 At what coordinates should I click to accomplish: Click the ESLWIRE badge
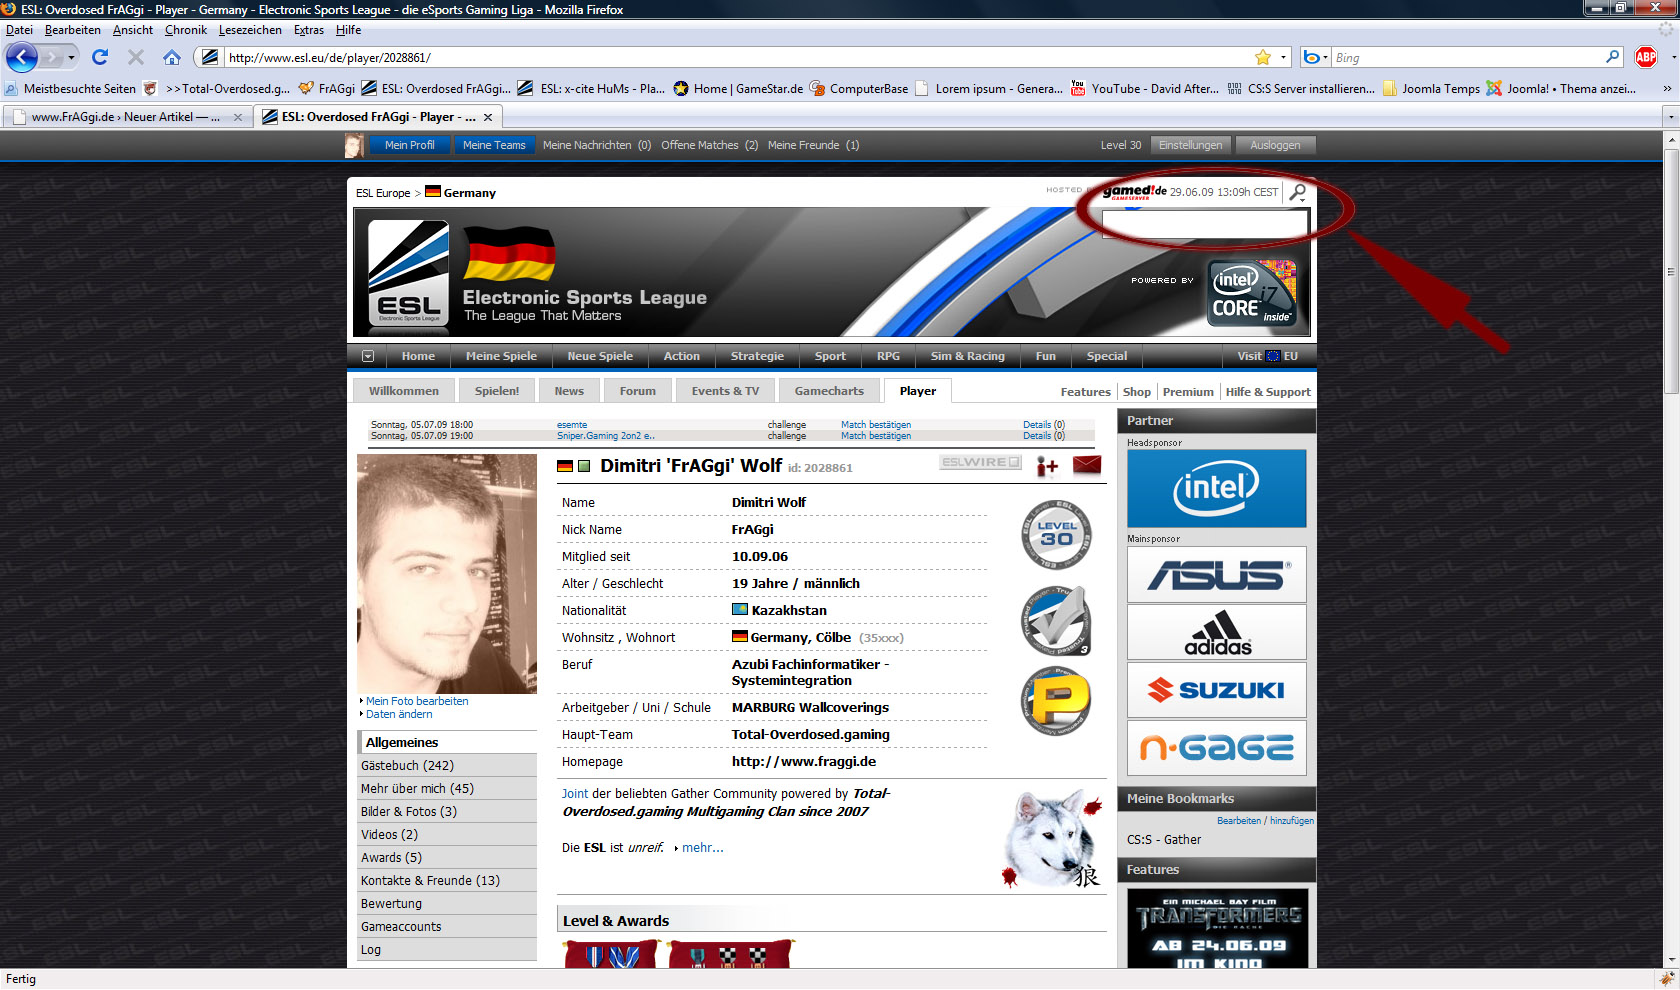click(x=981, y=462)
